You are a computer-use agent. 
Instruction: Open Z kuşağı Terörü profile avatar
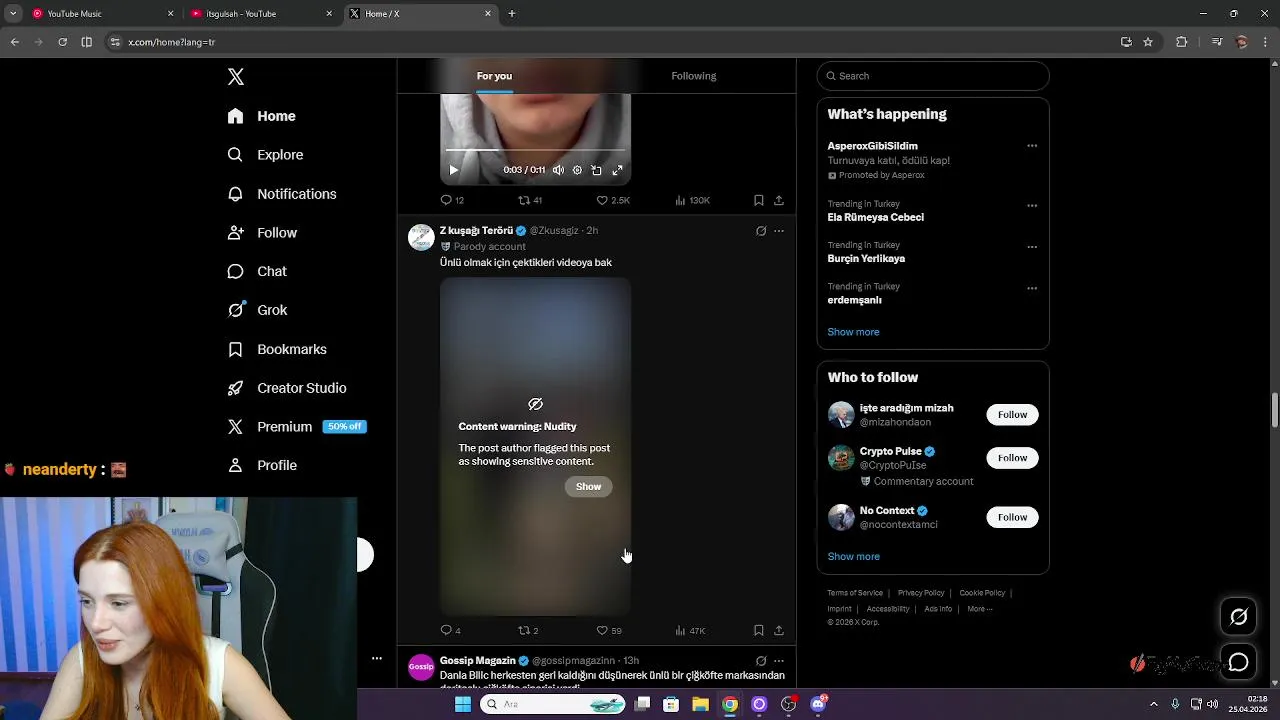pyautogui.click(x=421, y=237)
